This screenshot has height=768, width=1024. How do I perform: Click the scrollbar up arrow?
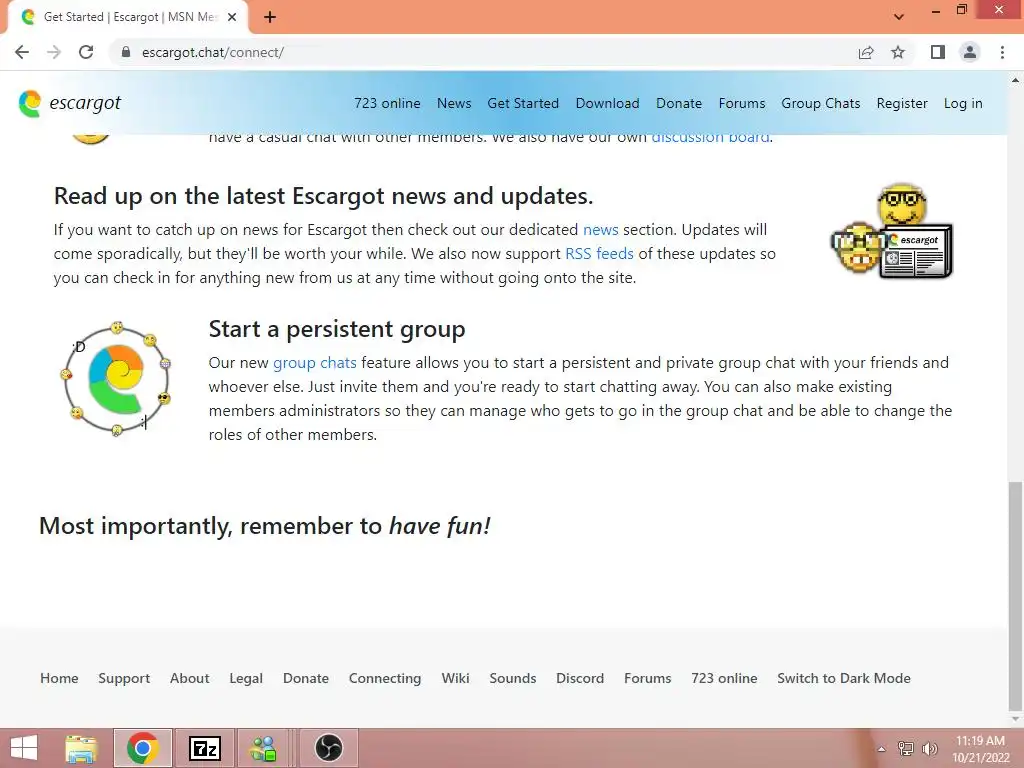(x=1015, y=80)
